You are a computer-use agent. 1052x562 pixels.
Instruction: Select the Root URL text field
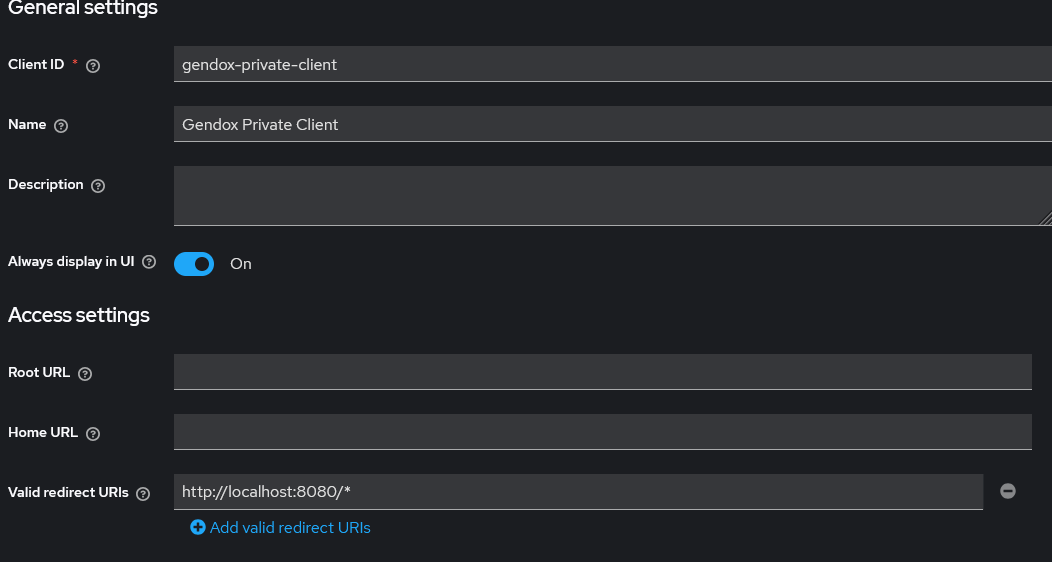[602, 372]
